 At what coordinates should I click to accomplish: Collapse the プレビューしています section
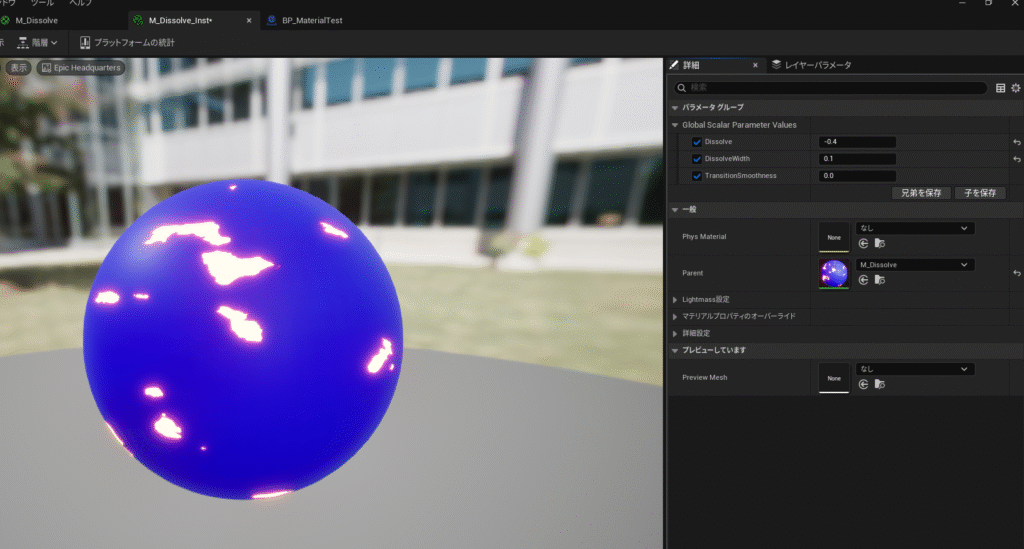point(675,351)
